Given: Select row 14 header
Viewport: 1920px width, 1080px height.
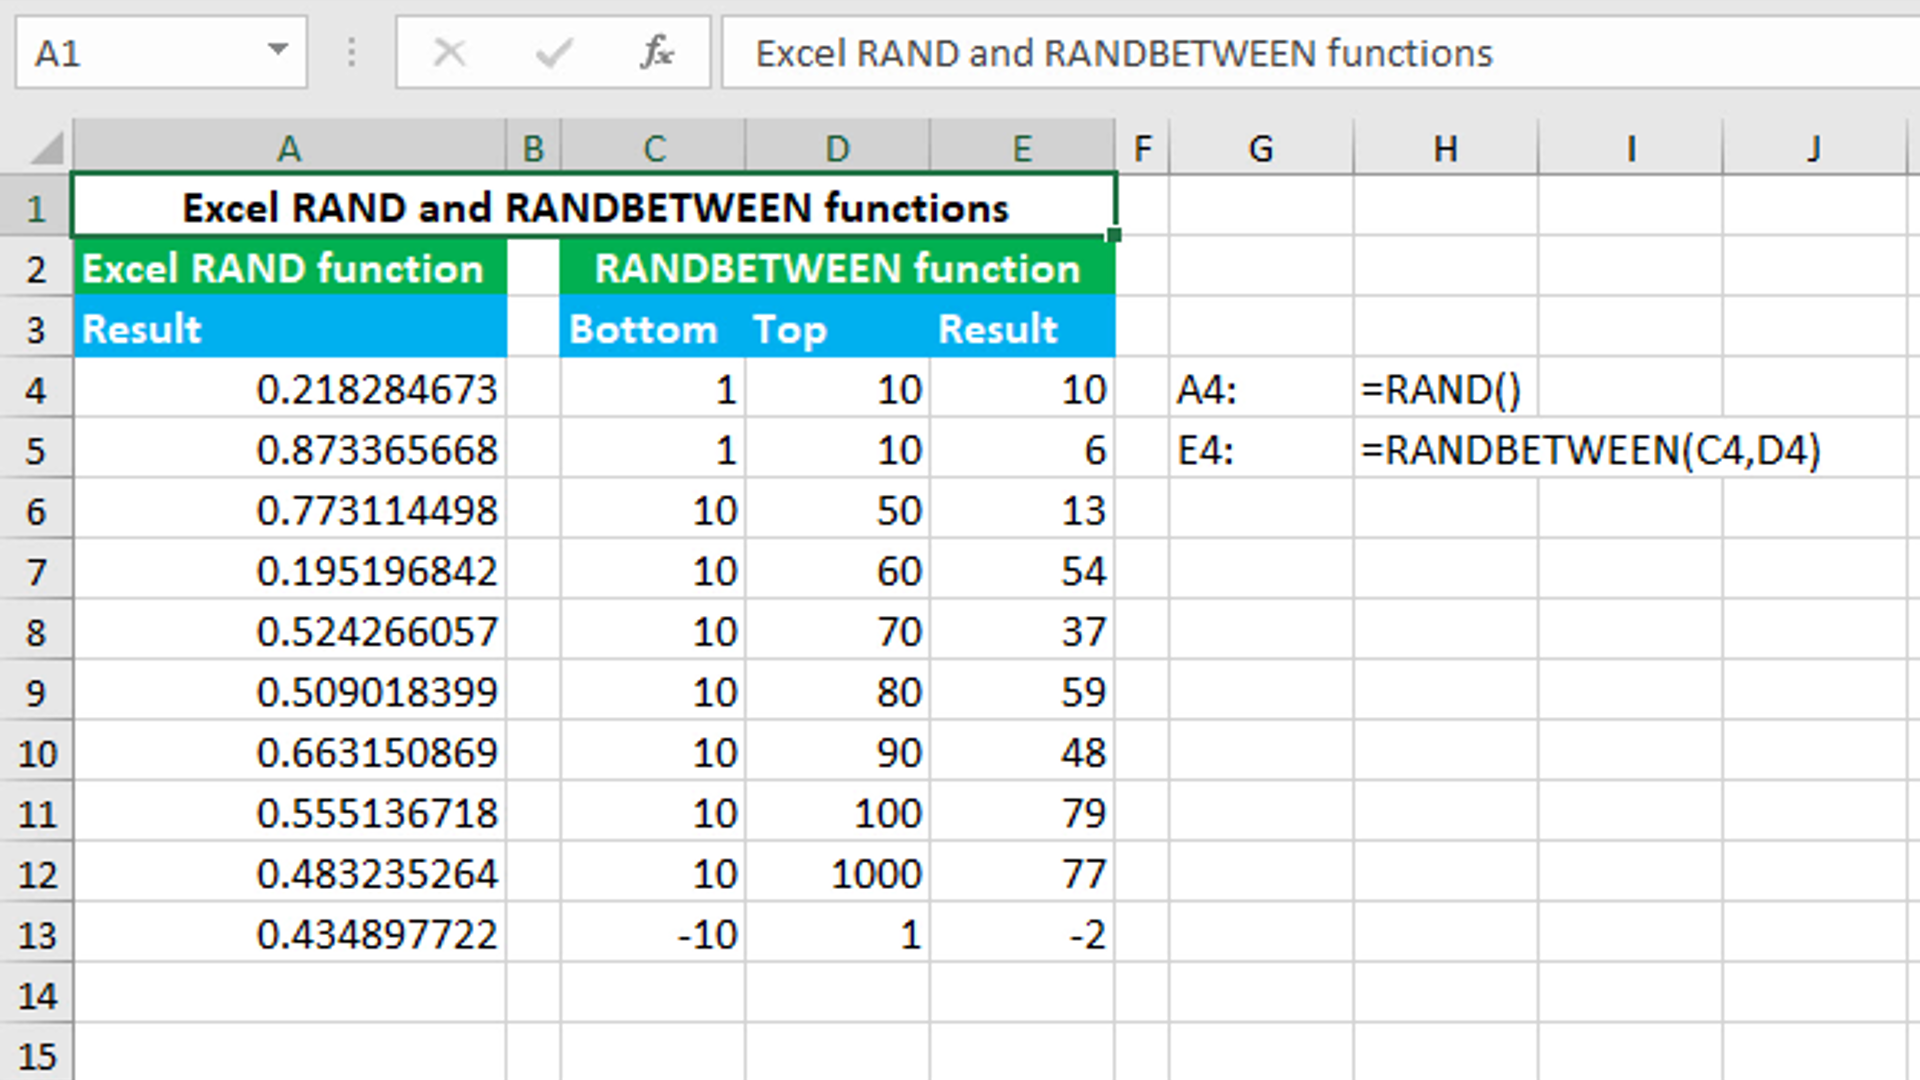Looking at the screenshot, I should click(x=36, y=996).
